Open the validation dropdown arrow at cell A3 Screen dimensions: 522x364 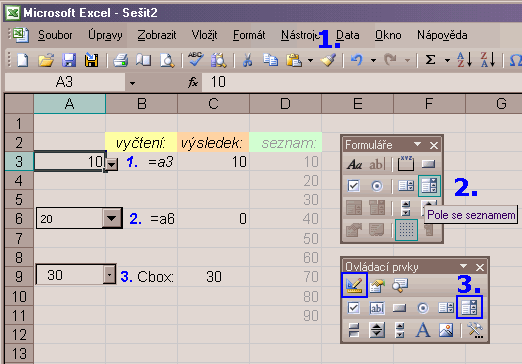pyautogui.click(x=112, y=164)
